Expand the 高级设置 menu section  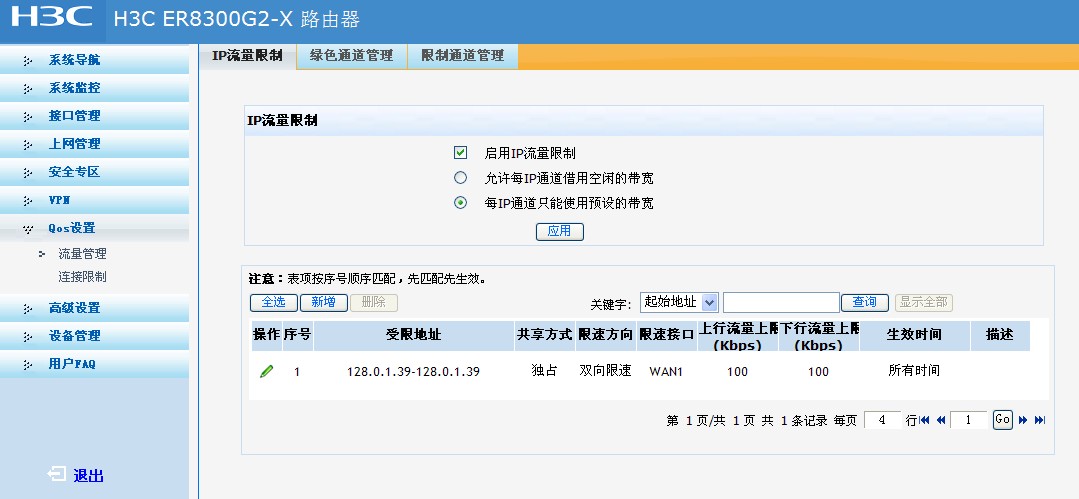pyautogui.click(x=74, y=308)
